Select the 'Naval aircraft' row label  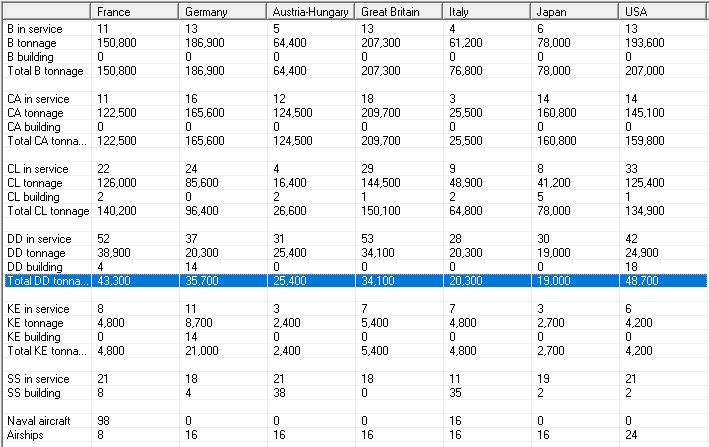click(x=39, y=421)
